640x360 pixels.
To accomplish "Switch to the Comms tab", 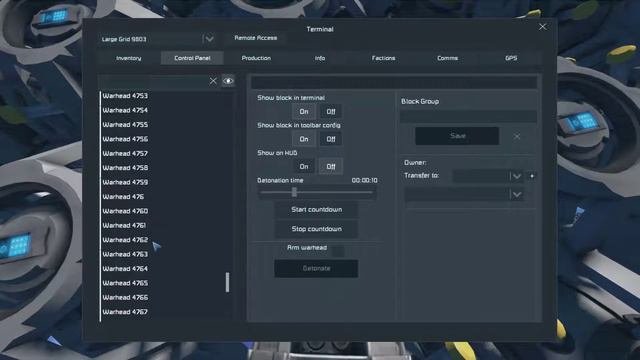I will click(447, 58).
